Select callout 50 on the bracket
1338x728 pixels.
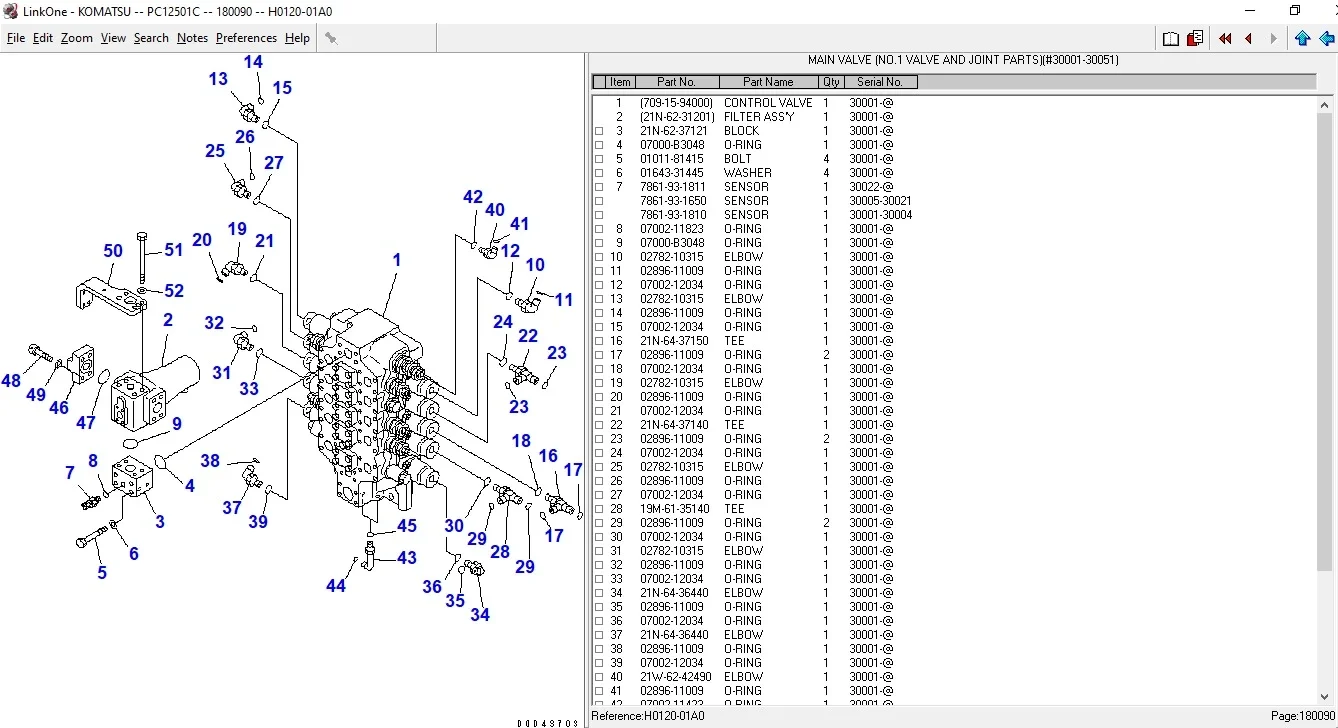pos(113,251)
